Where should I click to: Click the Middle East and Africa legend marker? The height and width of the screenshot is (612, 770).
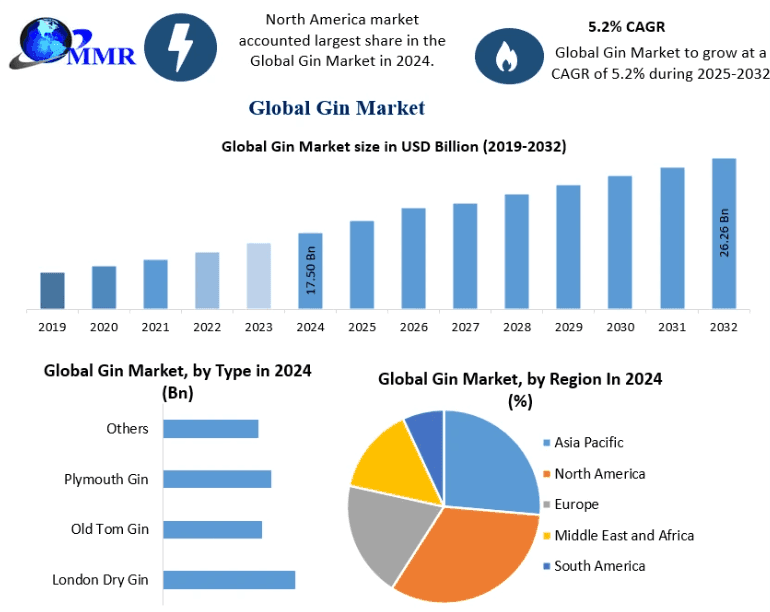546,536
